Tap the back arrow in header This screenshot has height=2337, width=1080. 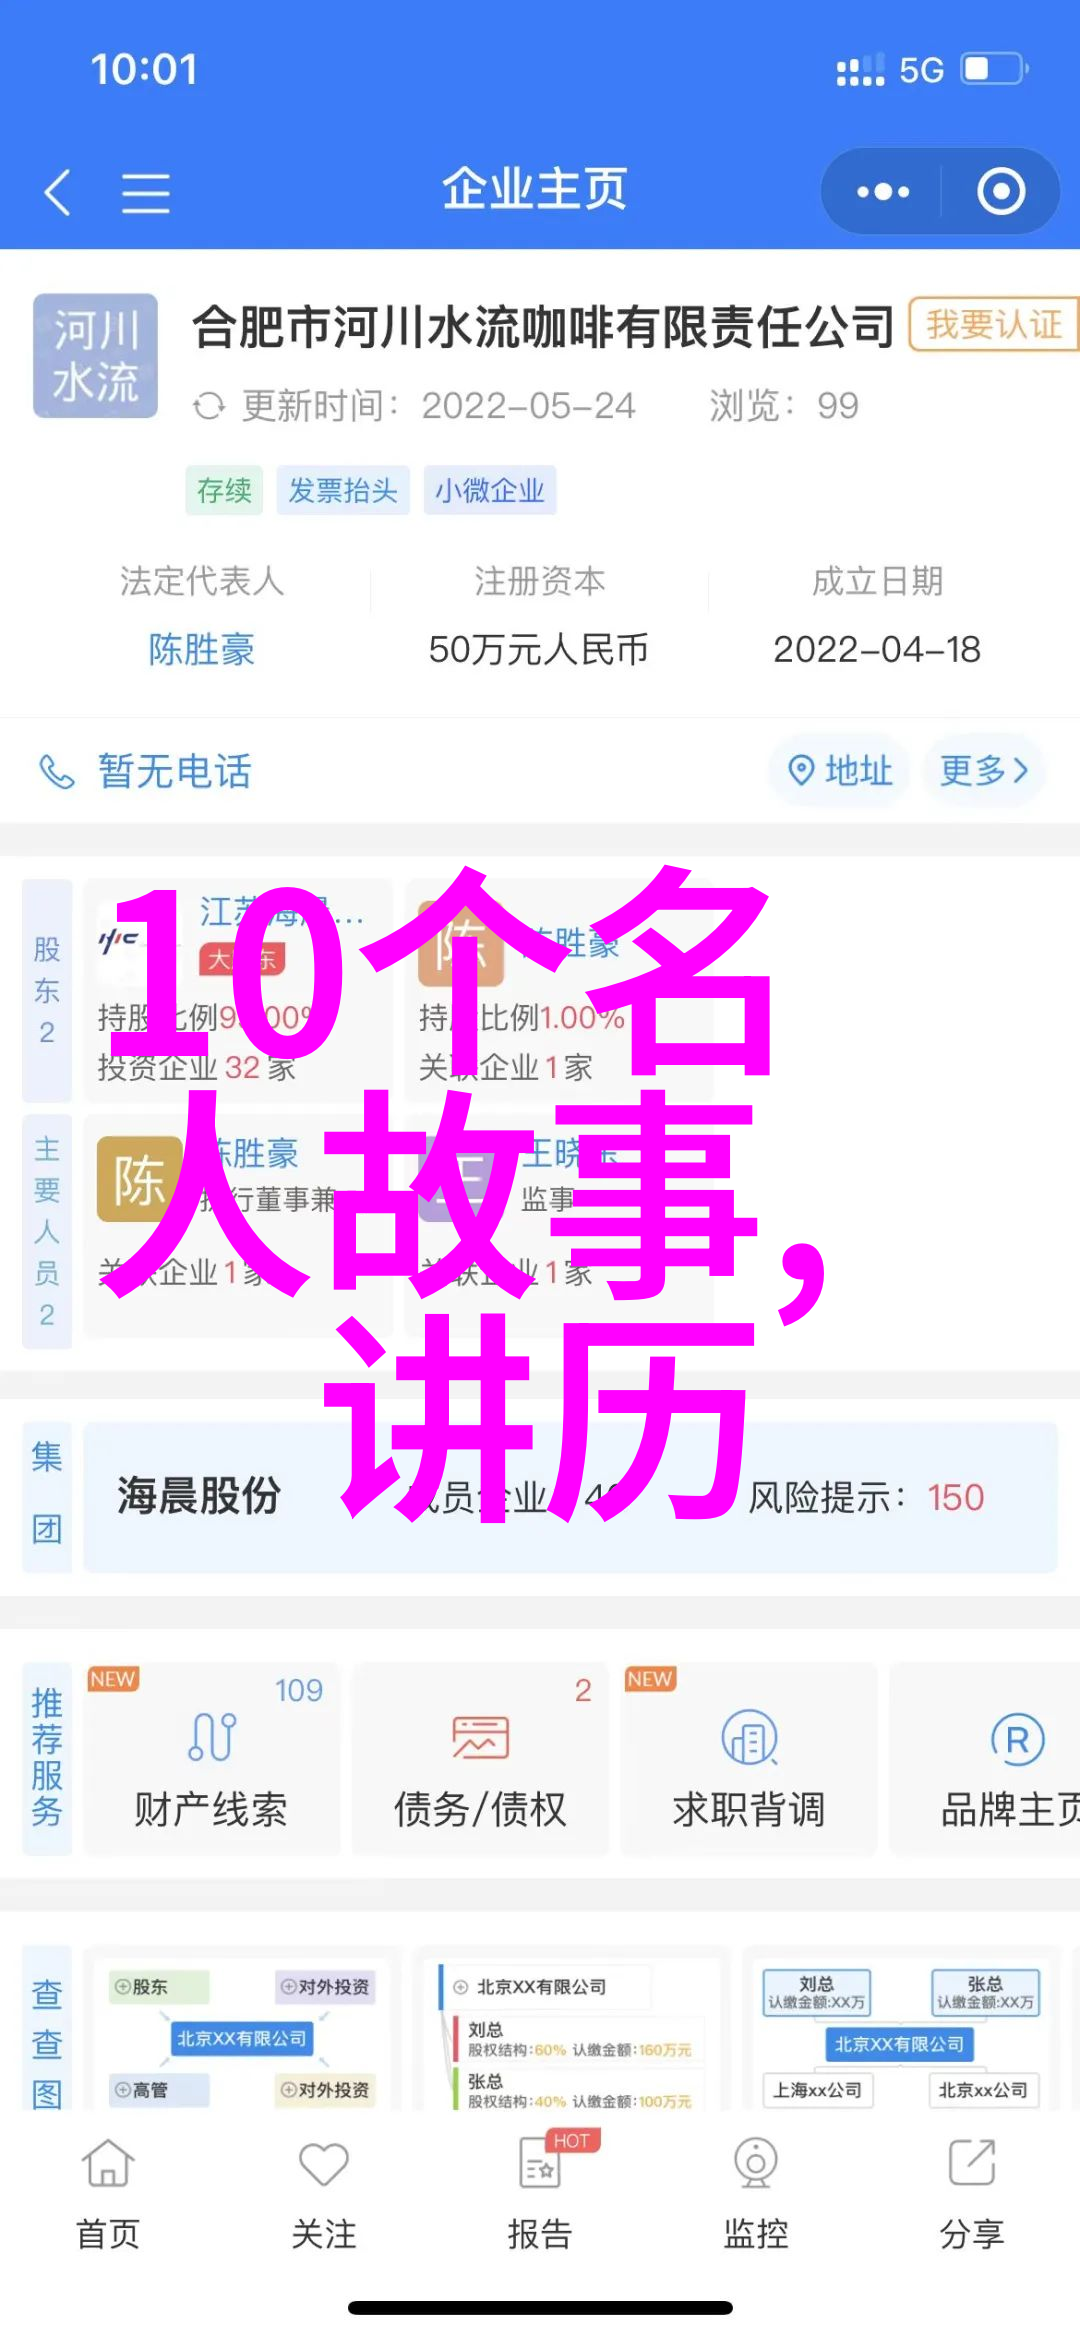(x=57, y=191)
